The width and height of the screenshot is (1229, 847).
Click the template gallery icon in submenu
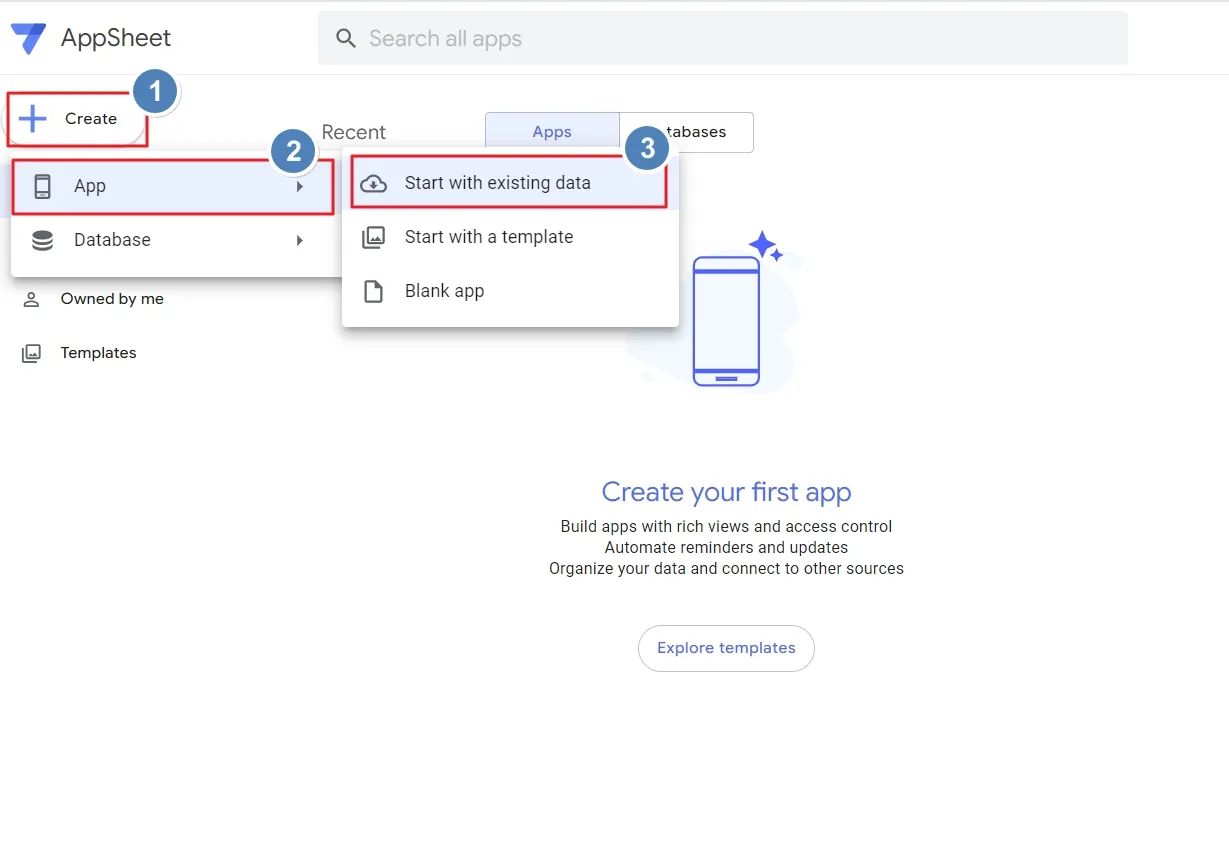(x=373, y=237)
